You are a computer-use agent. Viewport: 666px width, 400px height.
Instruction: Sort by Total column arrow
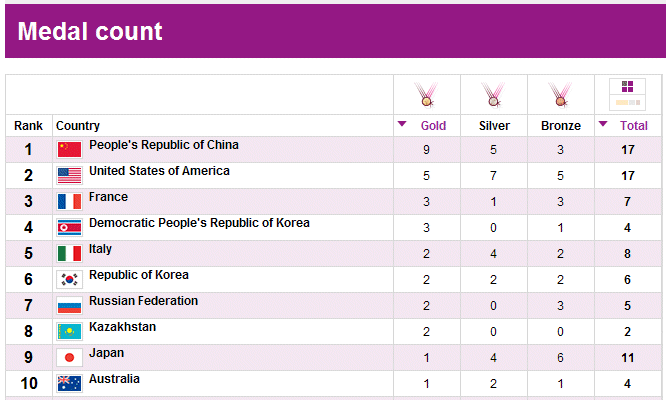pos(602,125)
